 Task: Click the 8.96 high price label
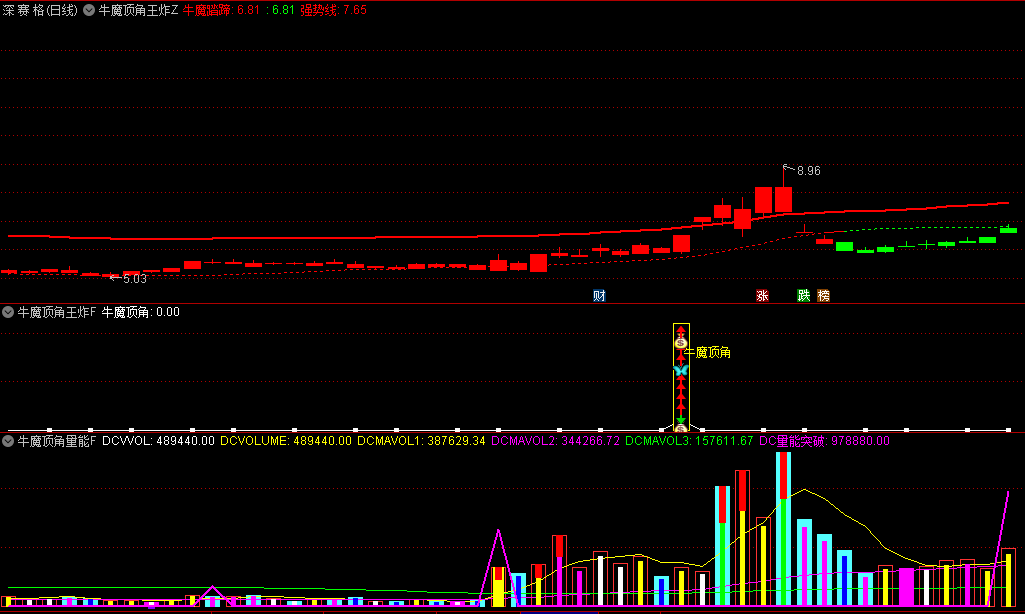(809, 171)
